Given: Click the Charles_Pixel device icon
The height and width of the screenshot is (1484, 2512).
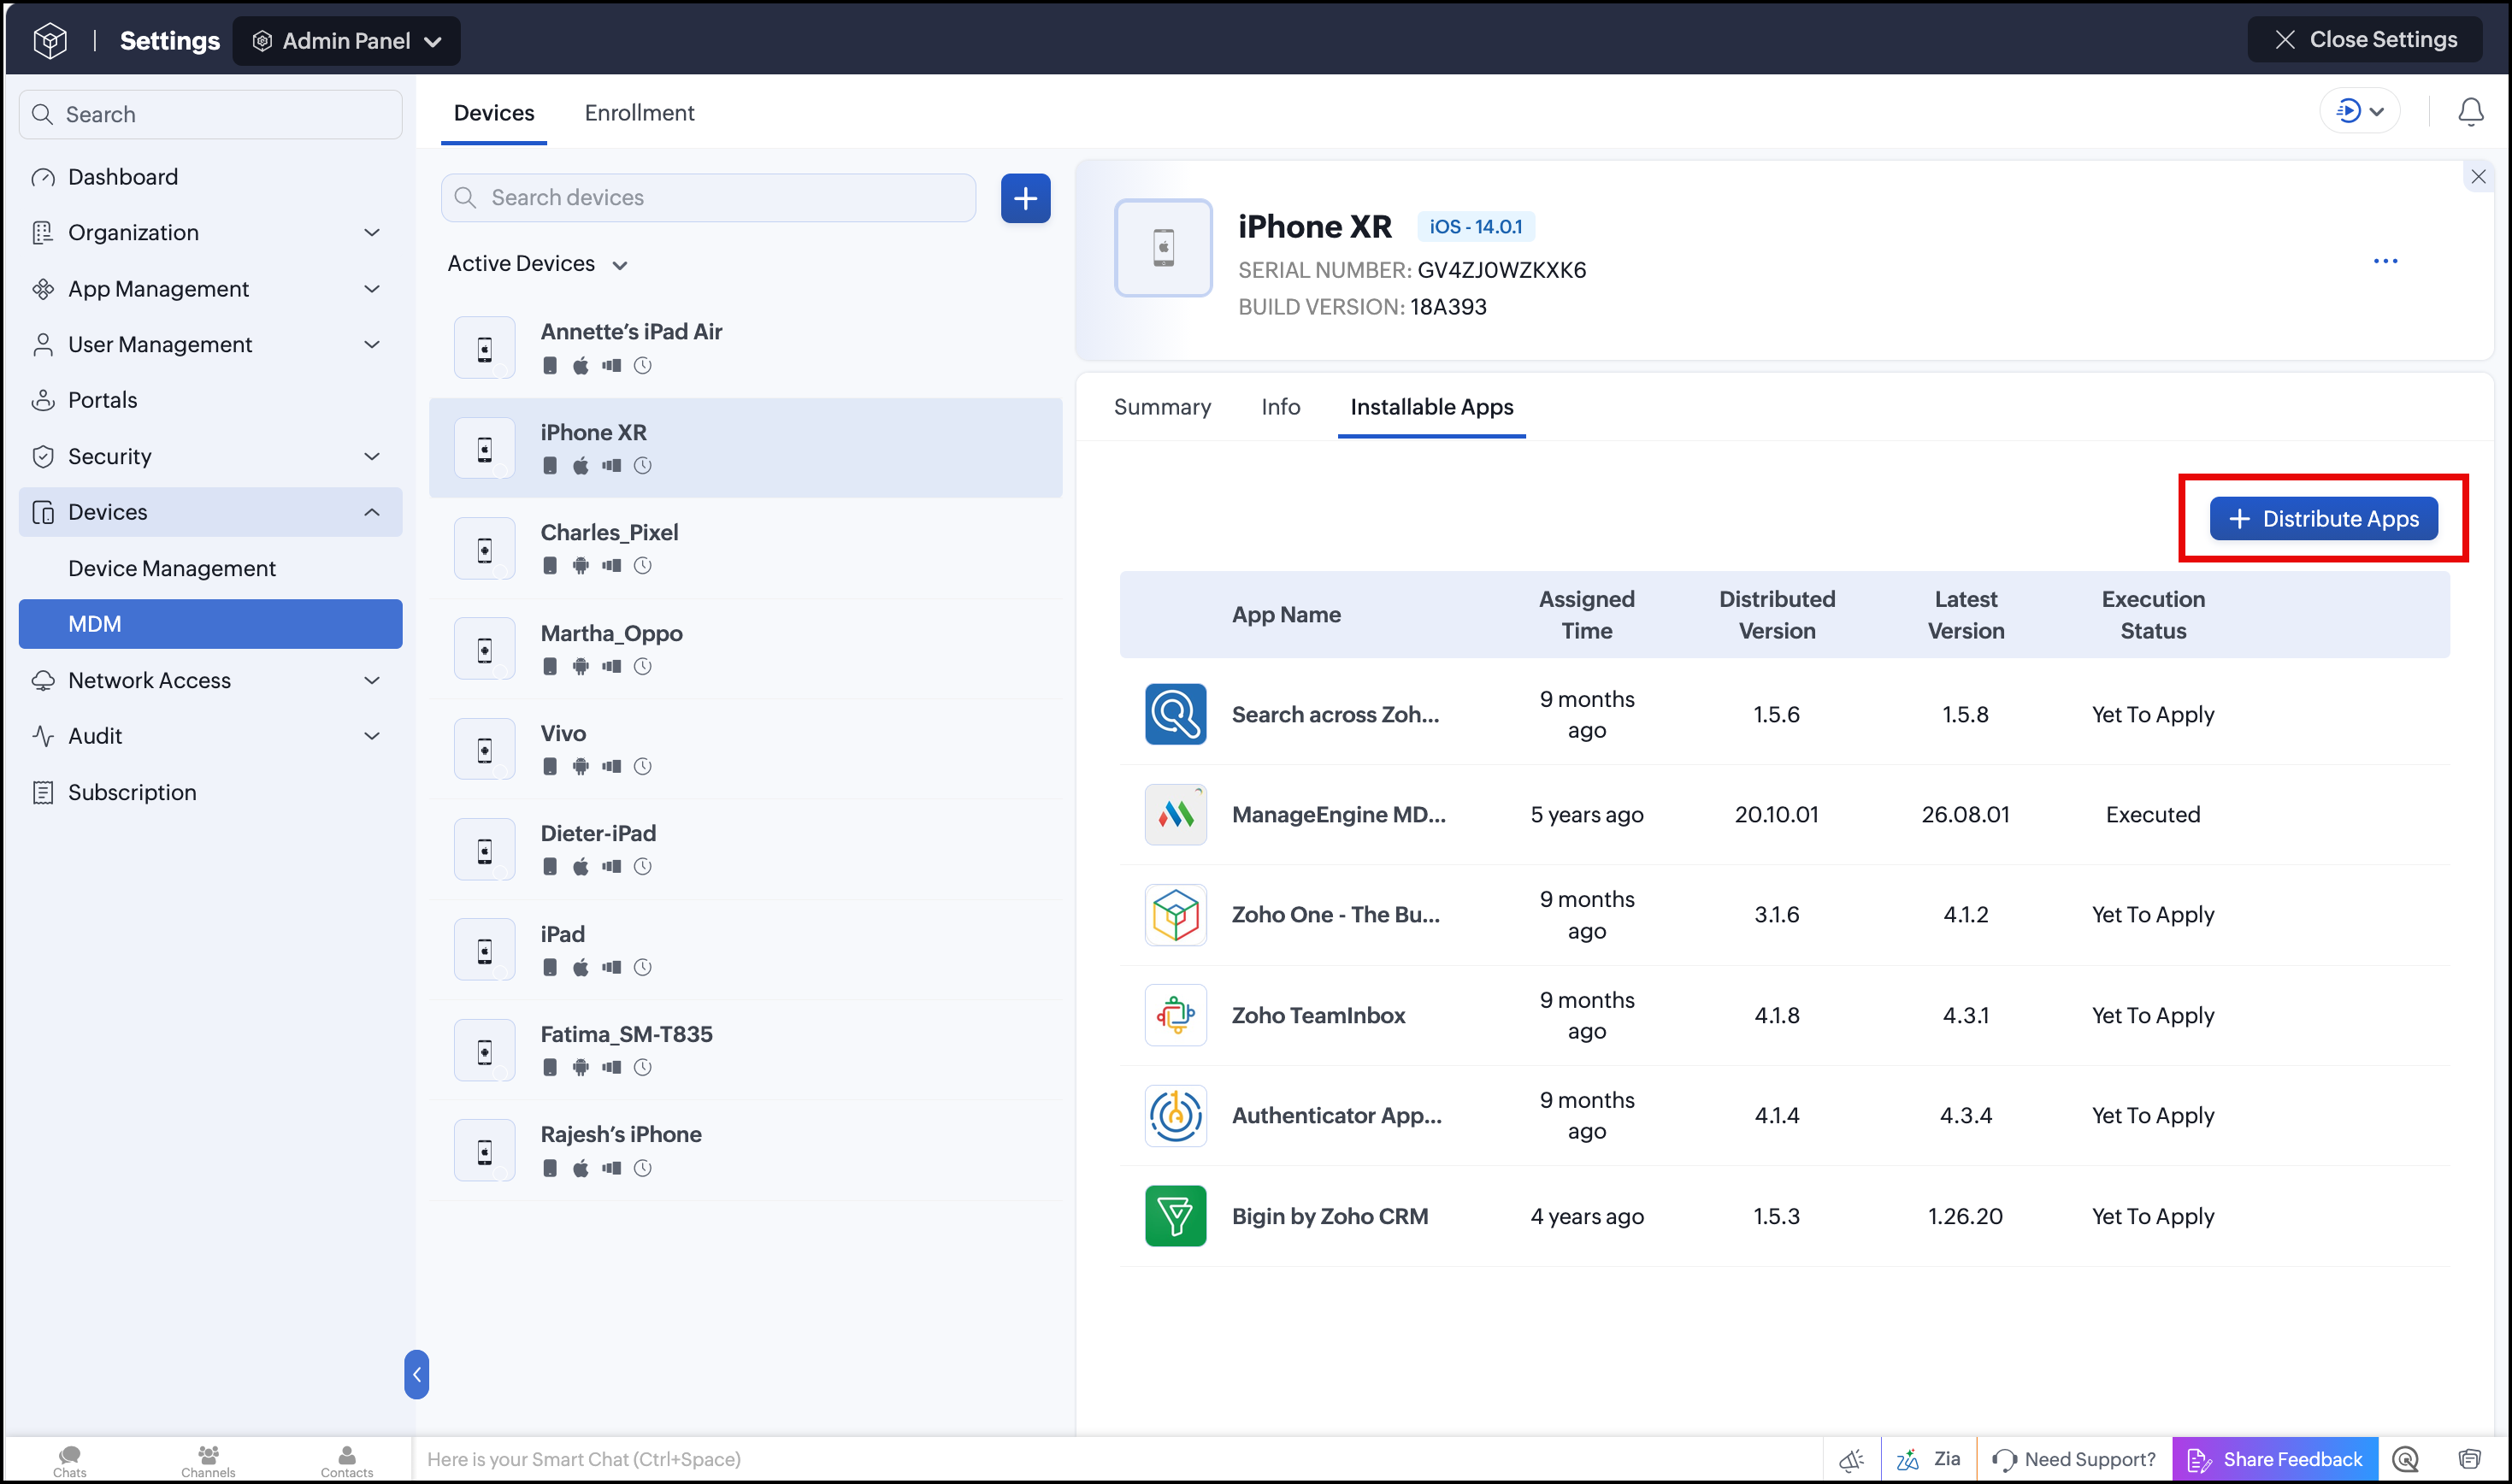Looking at the screenshot, I should click(485, 549).
